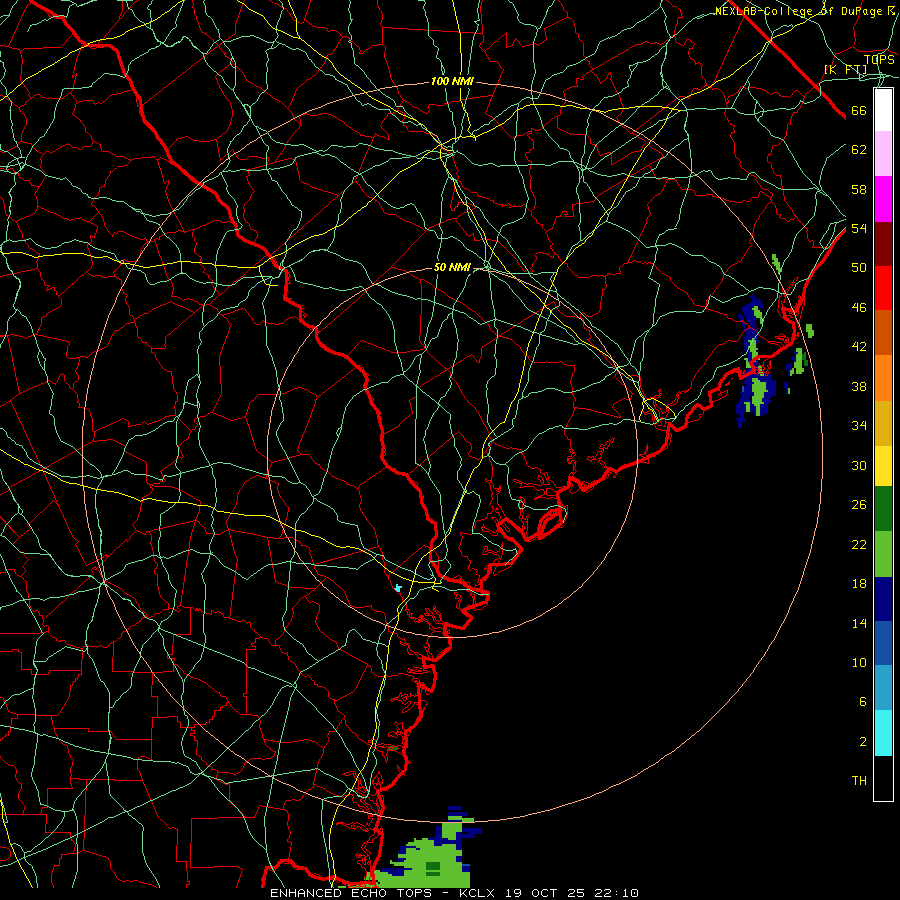
Task: Click the '50 NMI' range ring label
Action: pyautogui.click(x=452, y=267)
